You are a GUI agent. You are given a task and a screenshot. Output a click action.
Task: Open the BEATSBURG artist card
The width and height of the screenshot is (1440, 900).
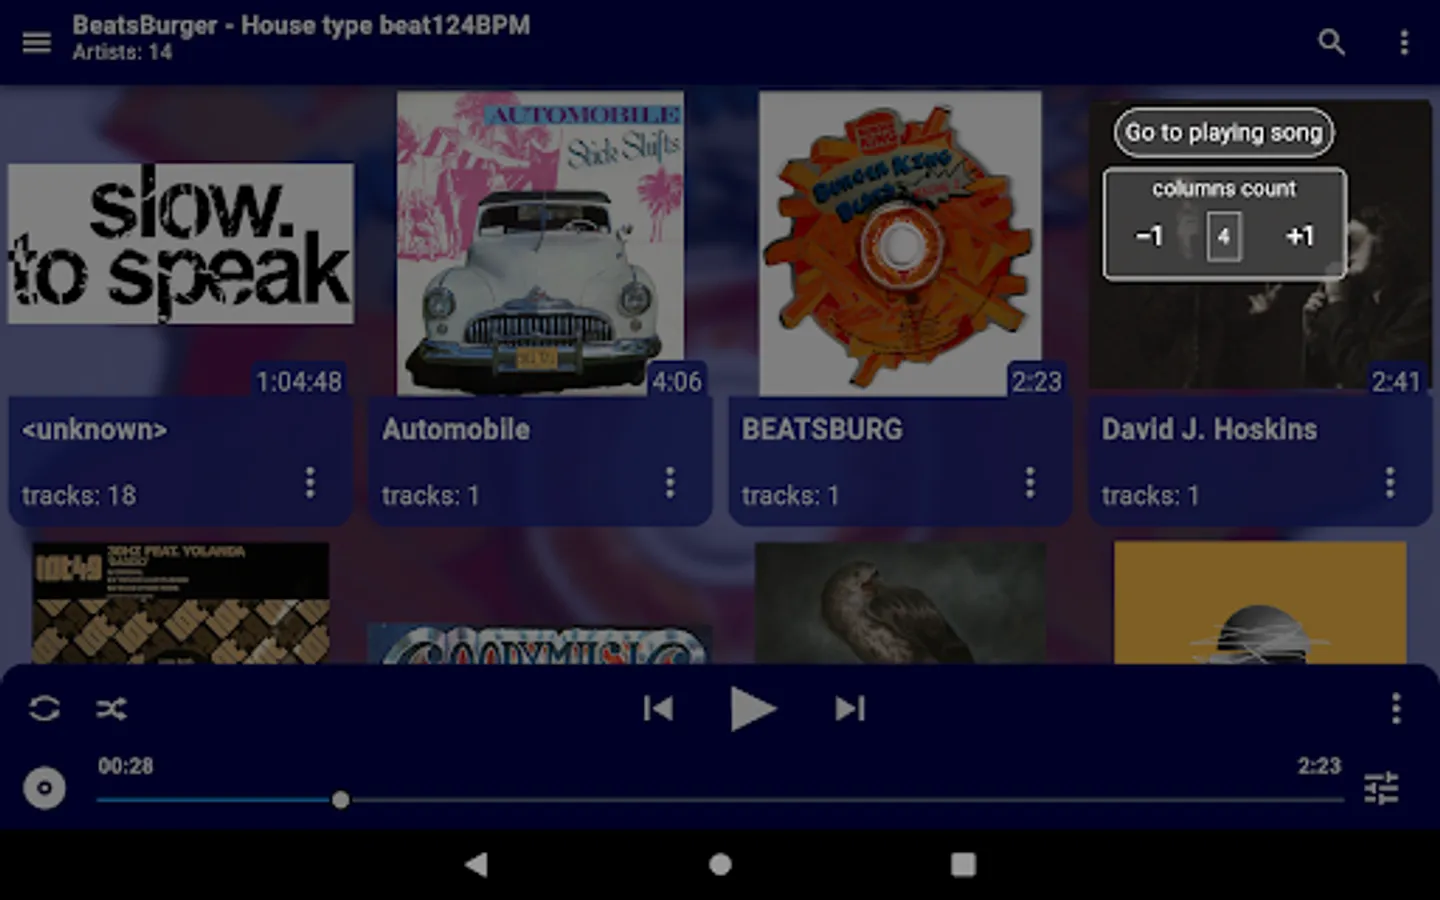[x=900, y=461]
